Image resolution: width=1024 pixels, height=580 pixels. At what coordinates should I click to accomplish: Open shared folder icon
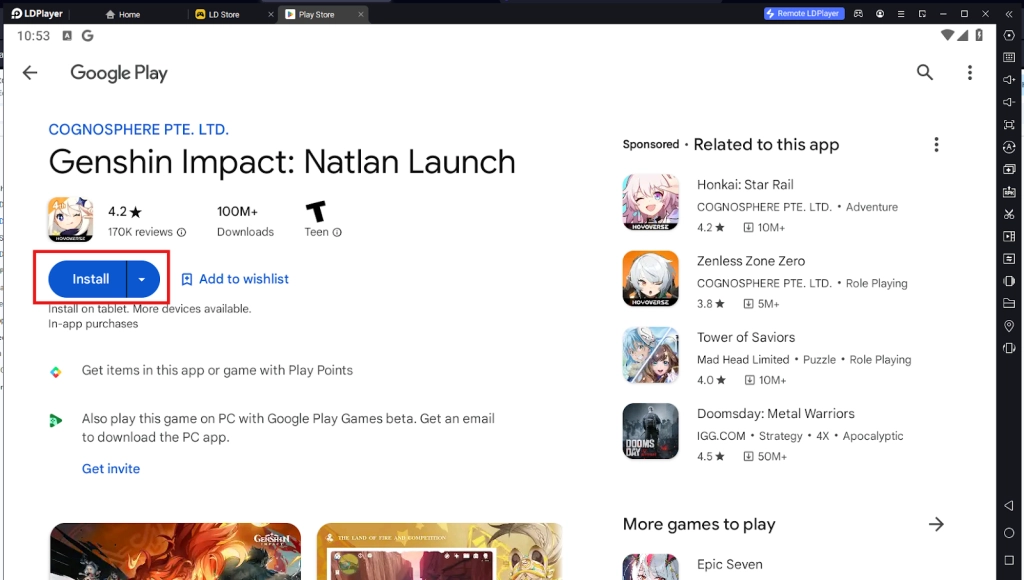(x=1009, y=304)
